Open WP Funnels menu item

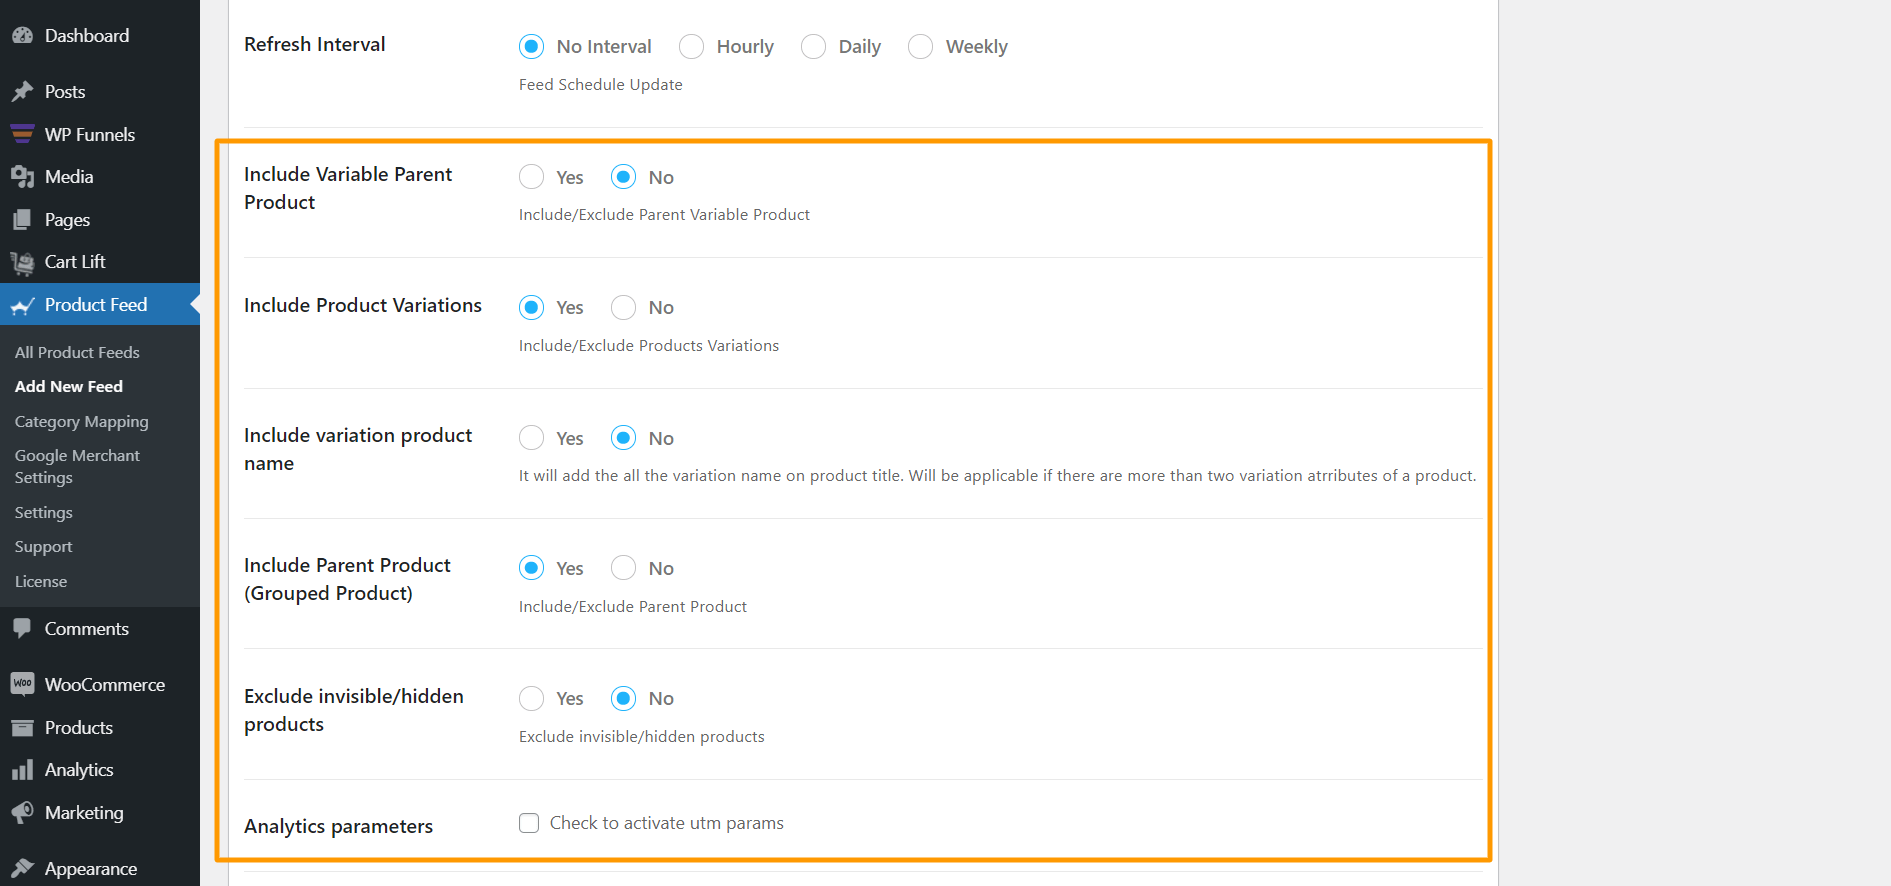[100, 134]
